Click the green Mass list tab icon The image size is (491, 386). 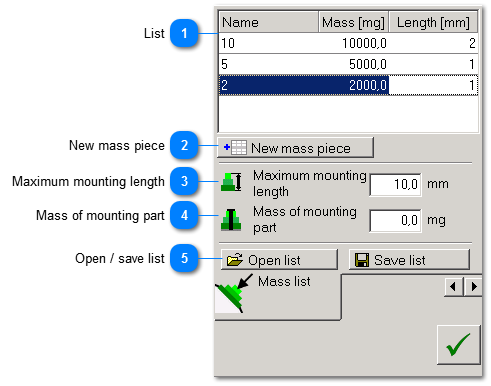coord(233,294)
